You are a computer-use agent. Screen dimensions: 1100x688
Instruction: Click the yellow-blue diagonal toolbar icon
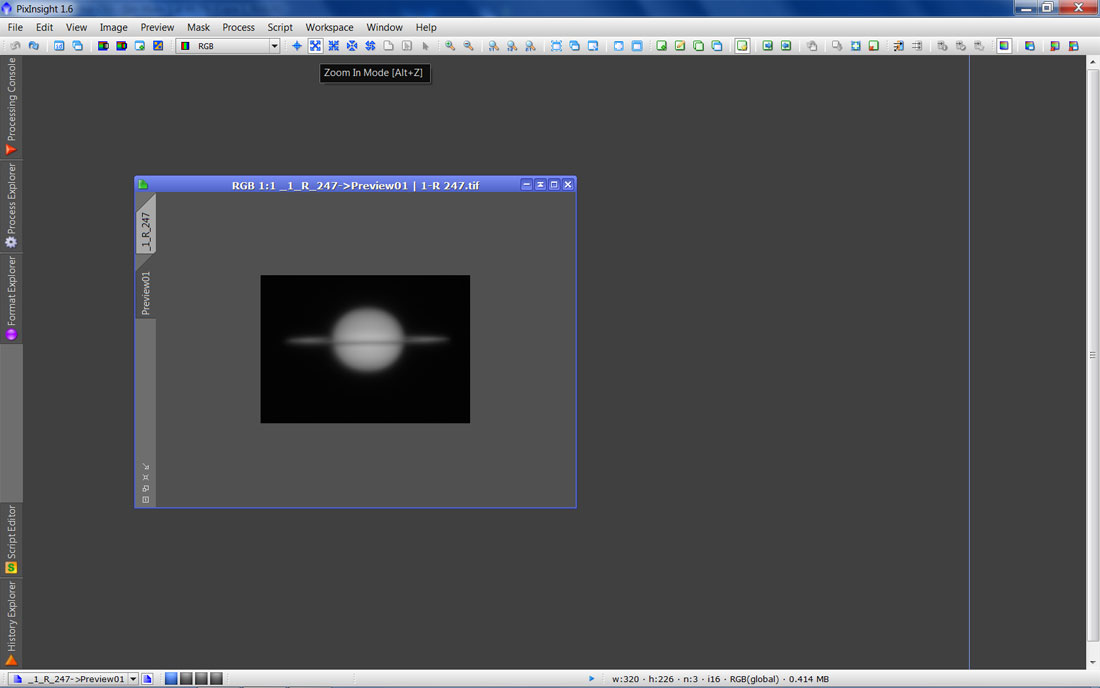(x=158, y=46)
